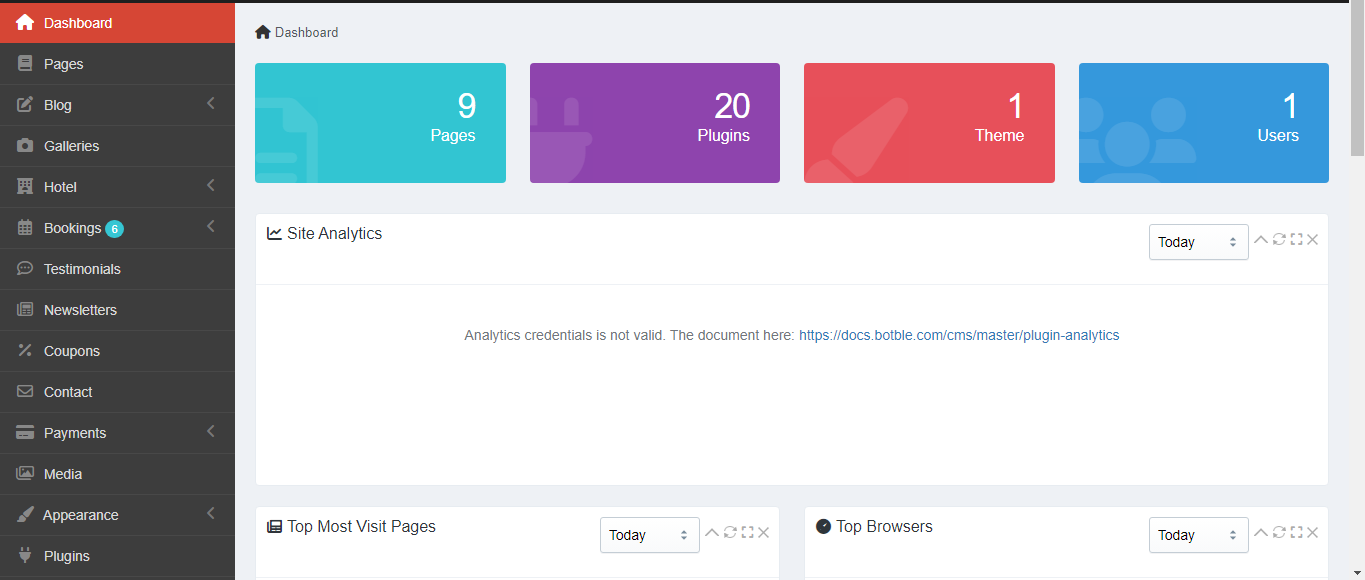Reload the Top Browsers widget

(1279, 532)
